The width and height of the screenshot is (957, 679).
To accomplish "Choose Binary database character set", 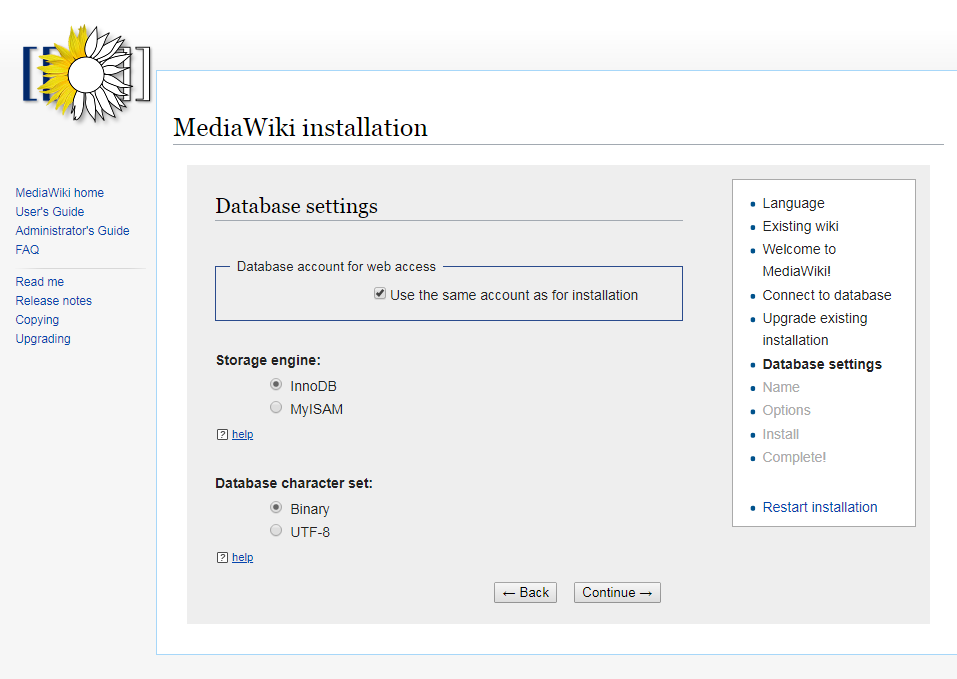I will [276, 507].
